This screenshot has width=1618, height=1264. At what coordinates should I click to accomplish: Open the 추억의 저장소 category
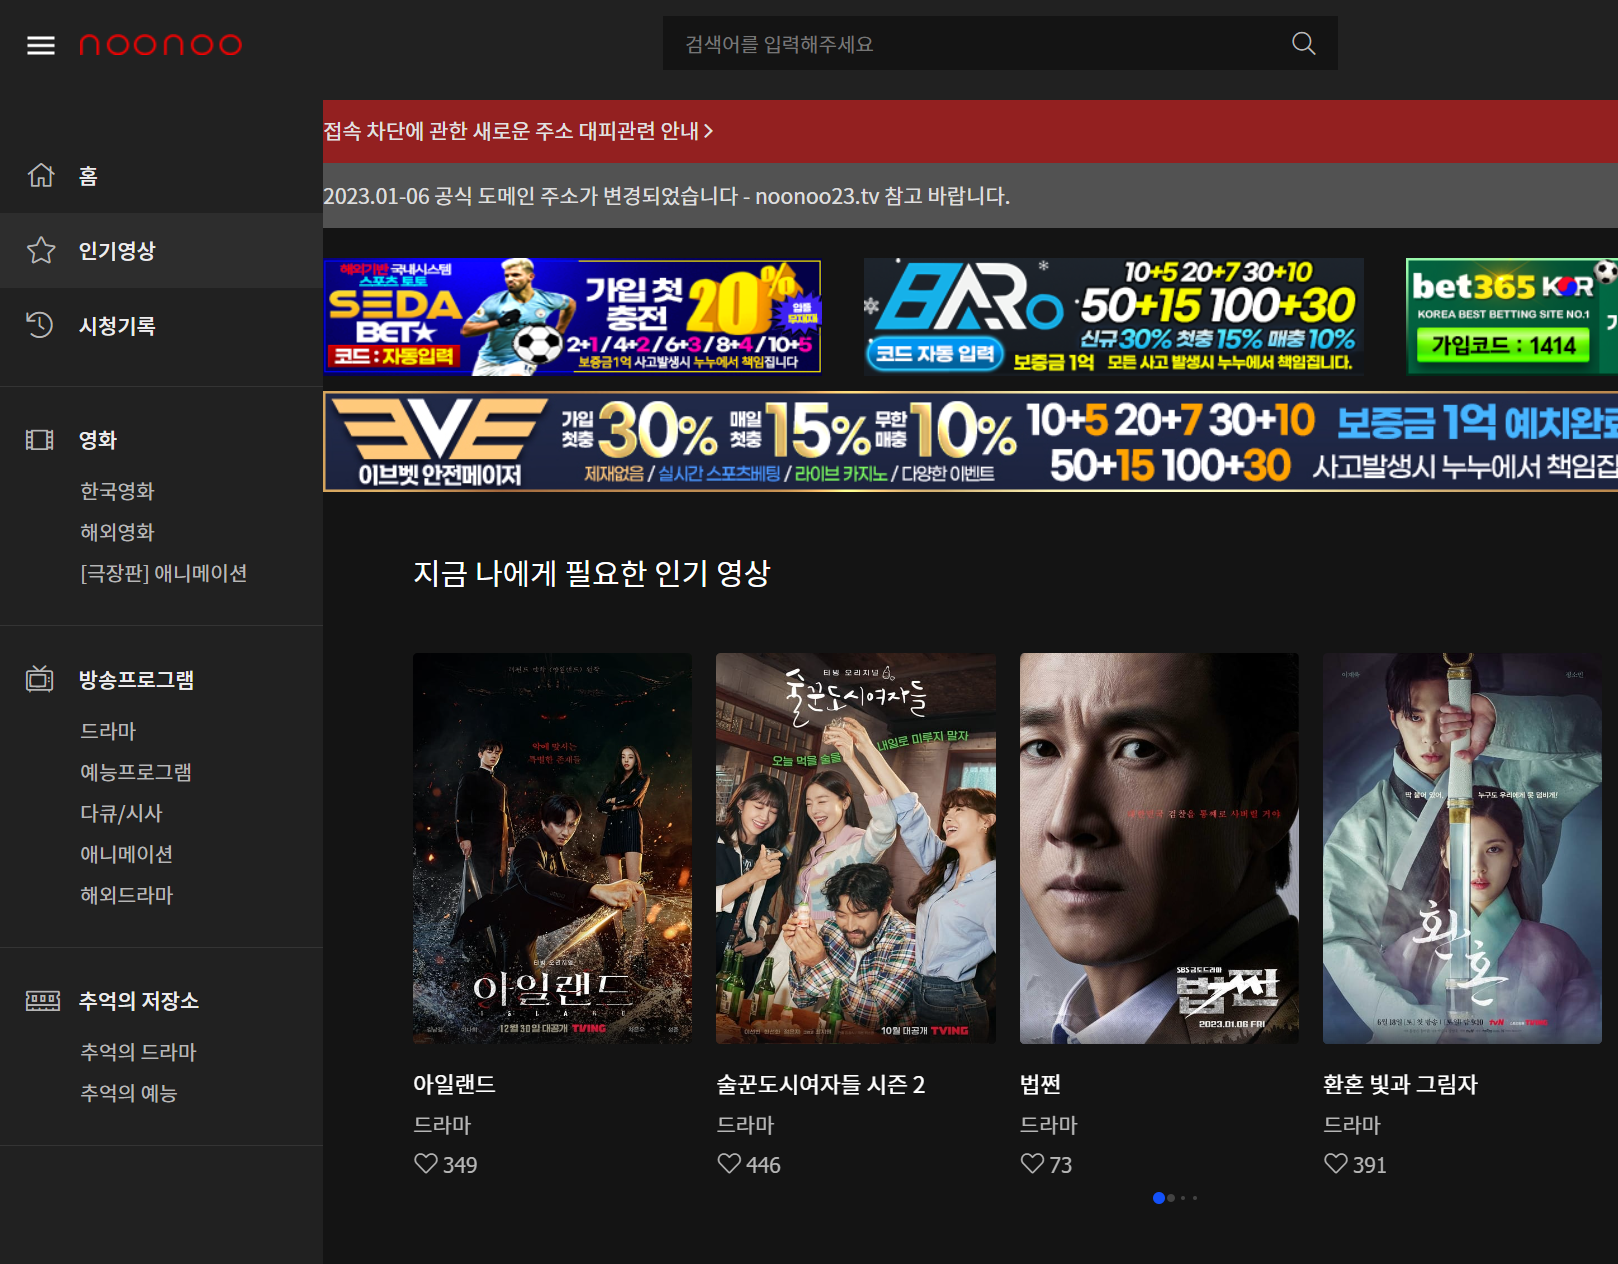139,1000
